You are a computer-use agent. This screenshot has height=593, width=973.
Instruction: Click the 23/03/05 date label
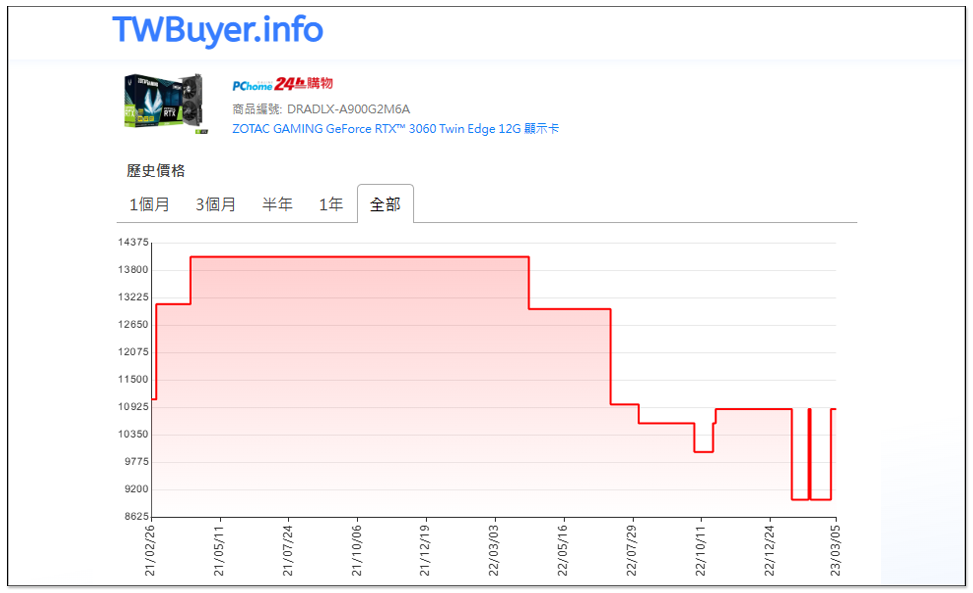point(835,551)
